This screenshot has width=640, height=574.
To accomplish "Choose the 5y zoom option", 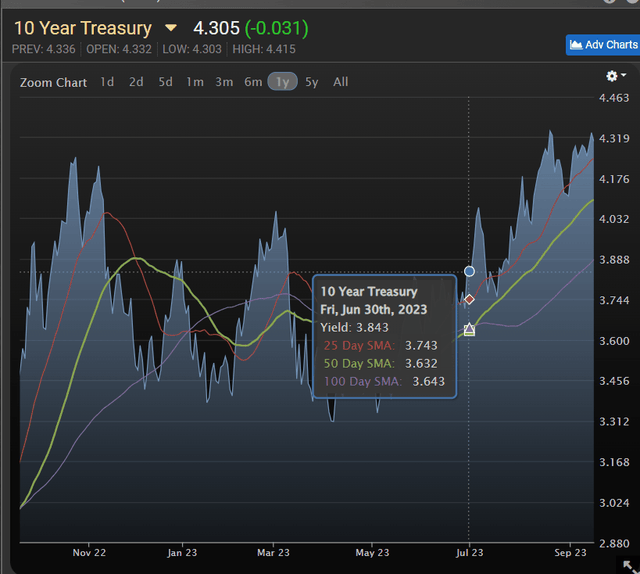I will (312, 82).
